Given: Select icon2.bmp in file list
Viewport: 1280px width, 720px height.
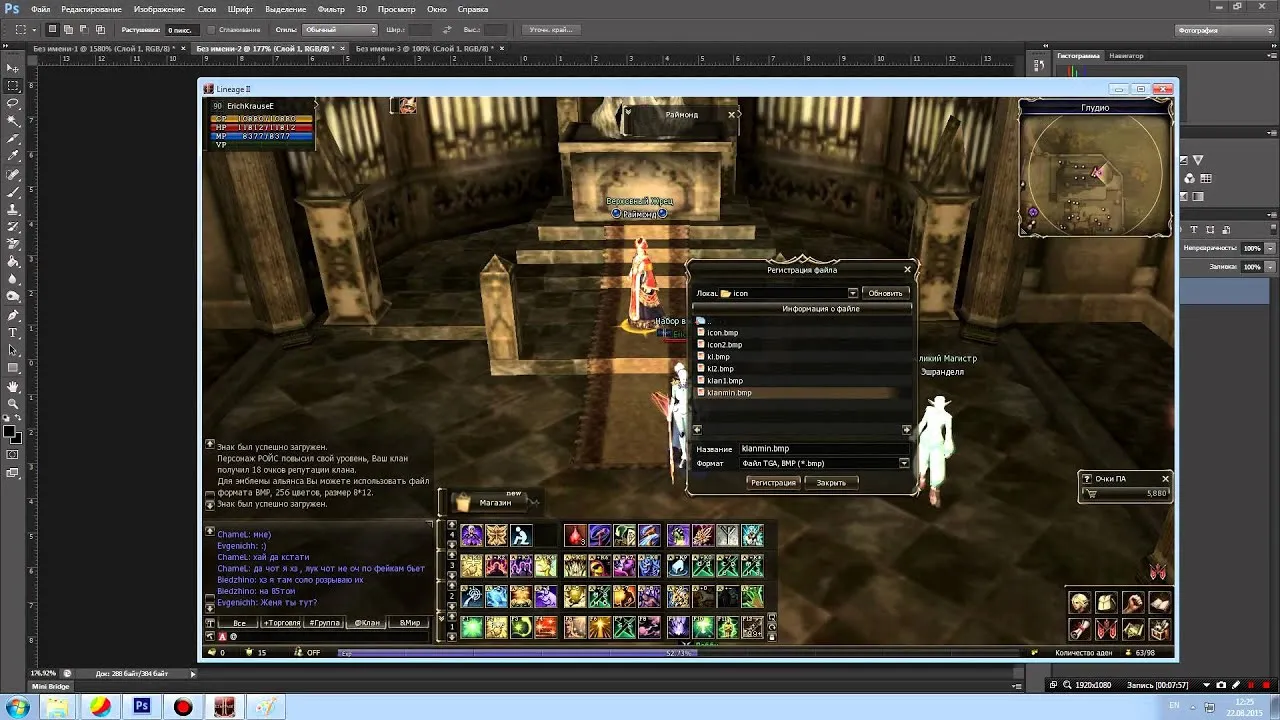Looking at the screenshot, I should click(x=725, y=345).
